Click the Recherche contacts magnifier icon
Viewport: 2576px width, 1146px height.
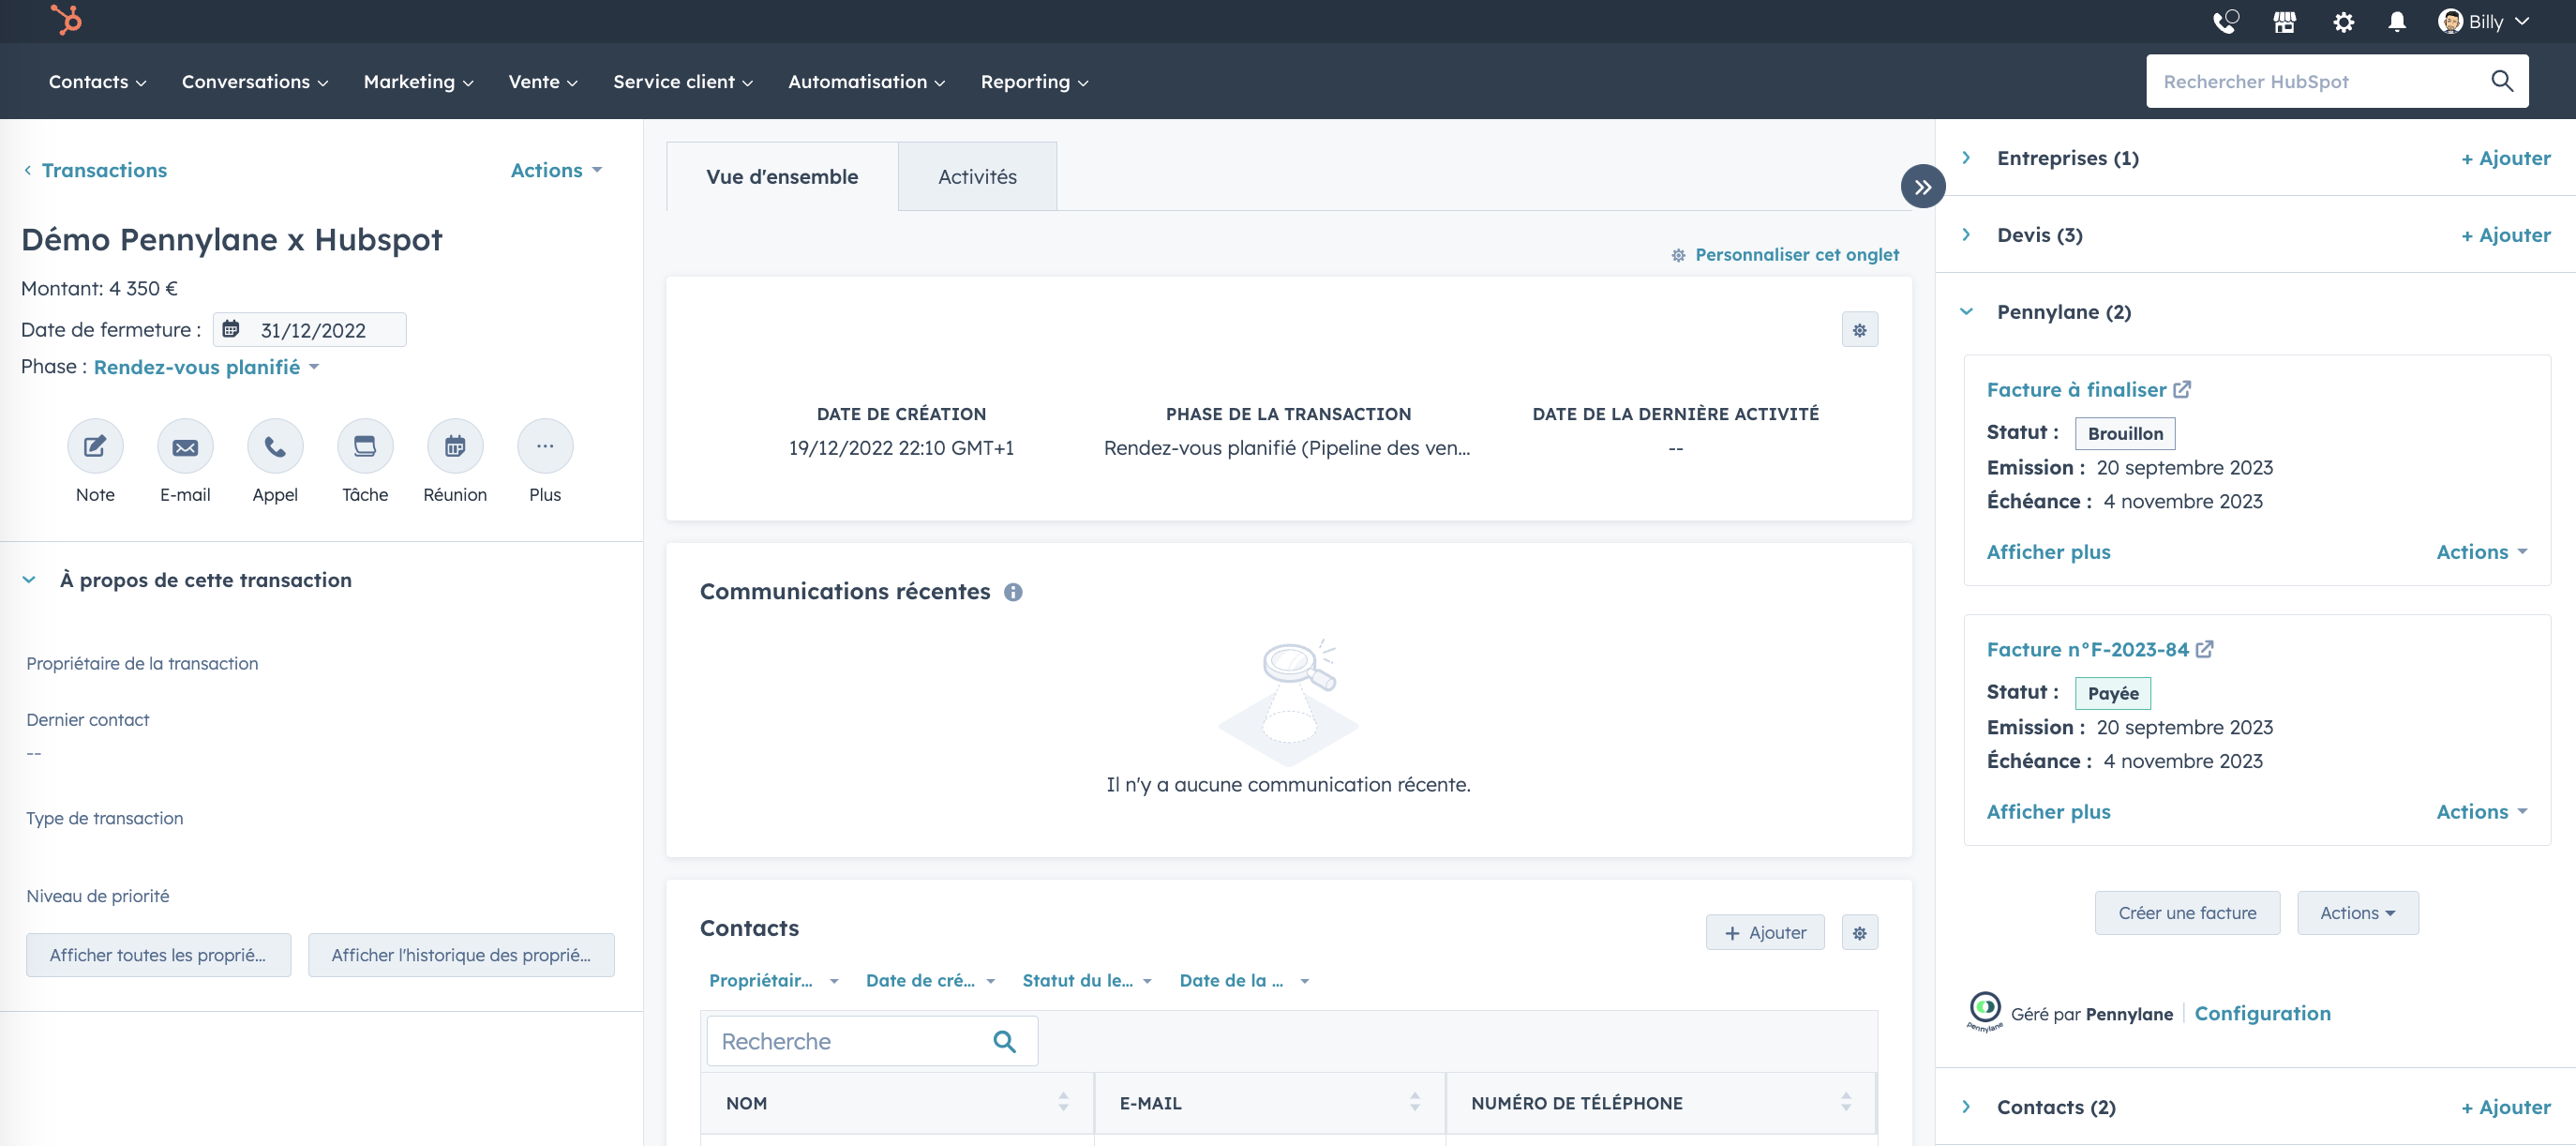pos(1004,1041)
